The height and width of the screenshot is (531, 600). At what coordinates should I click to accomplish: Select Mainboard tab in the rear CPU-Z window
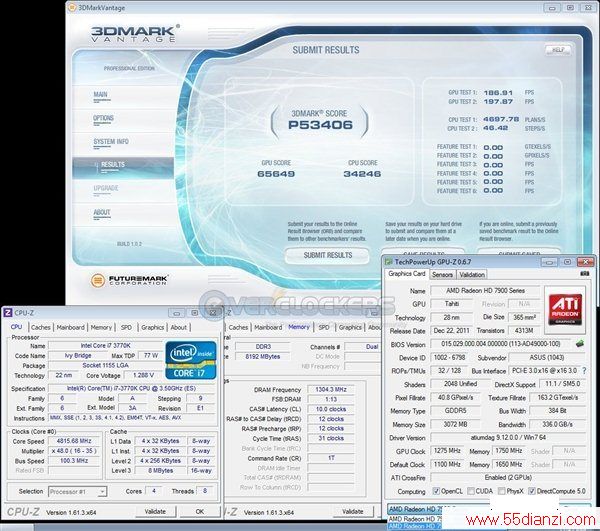click(x=268, y=327)
